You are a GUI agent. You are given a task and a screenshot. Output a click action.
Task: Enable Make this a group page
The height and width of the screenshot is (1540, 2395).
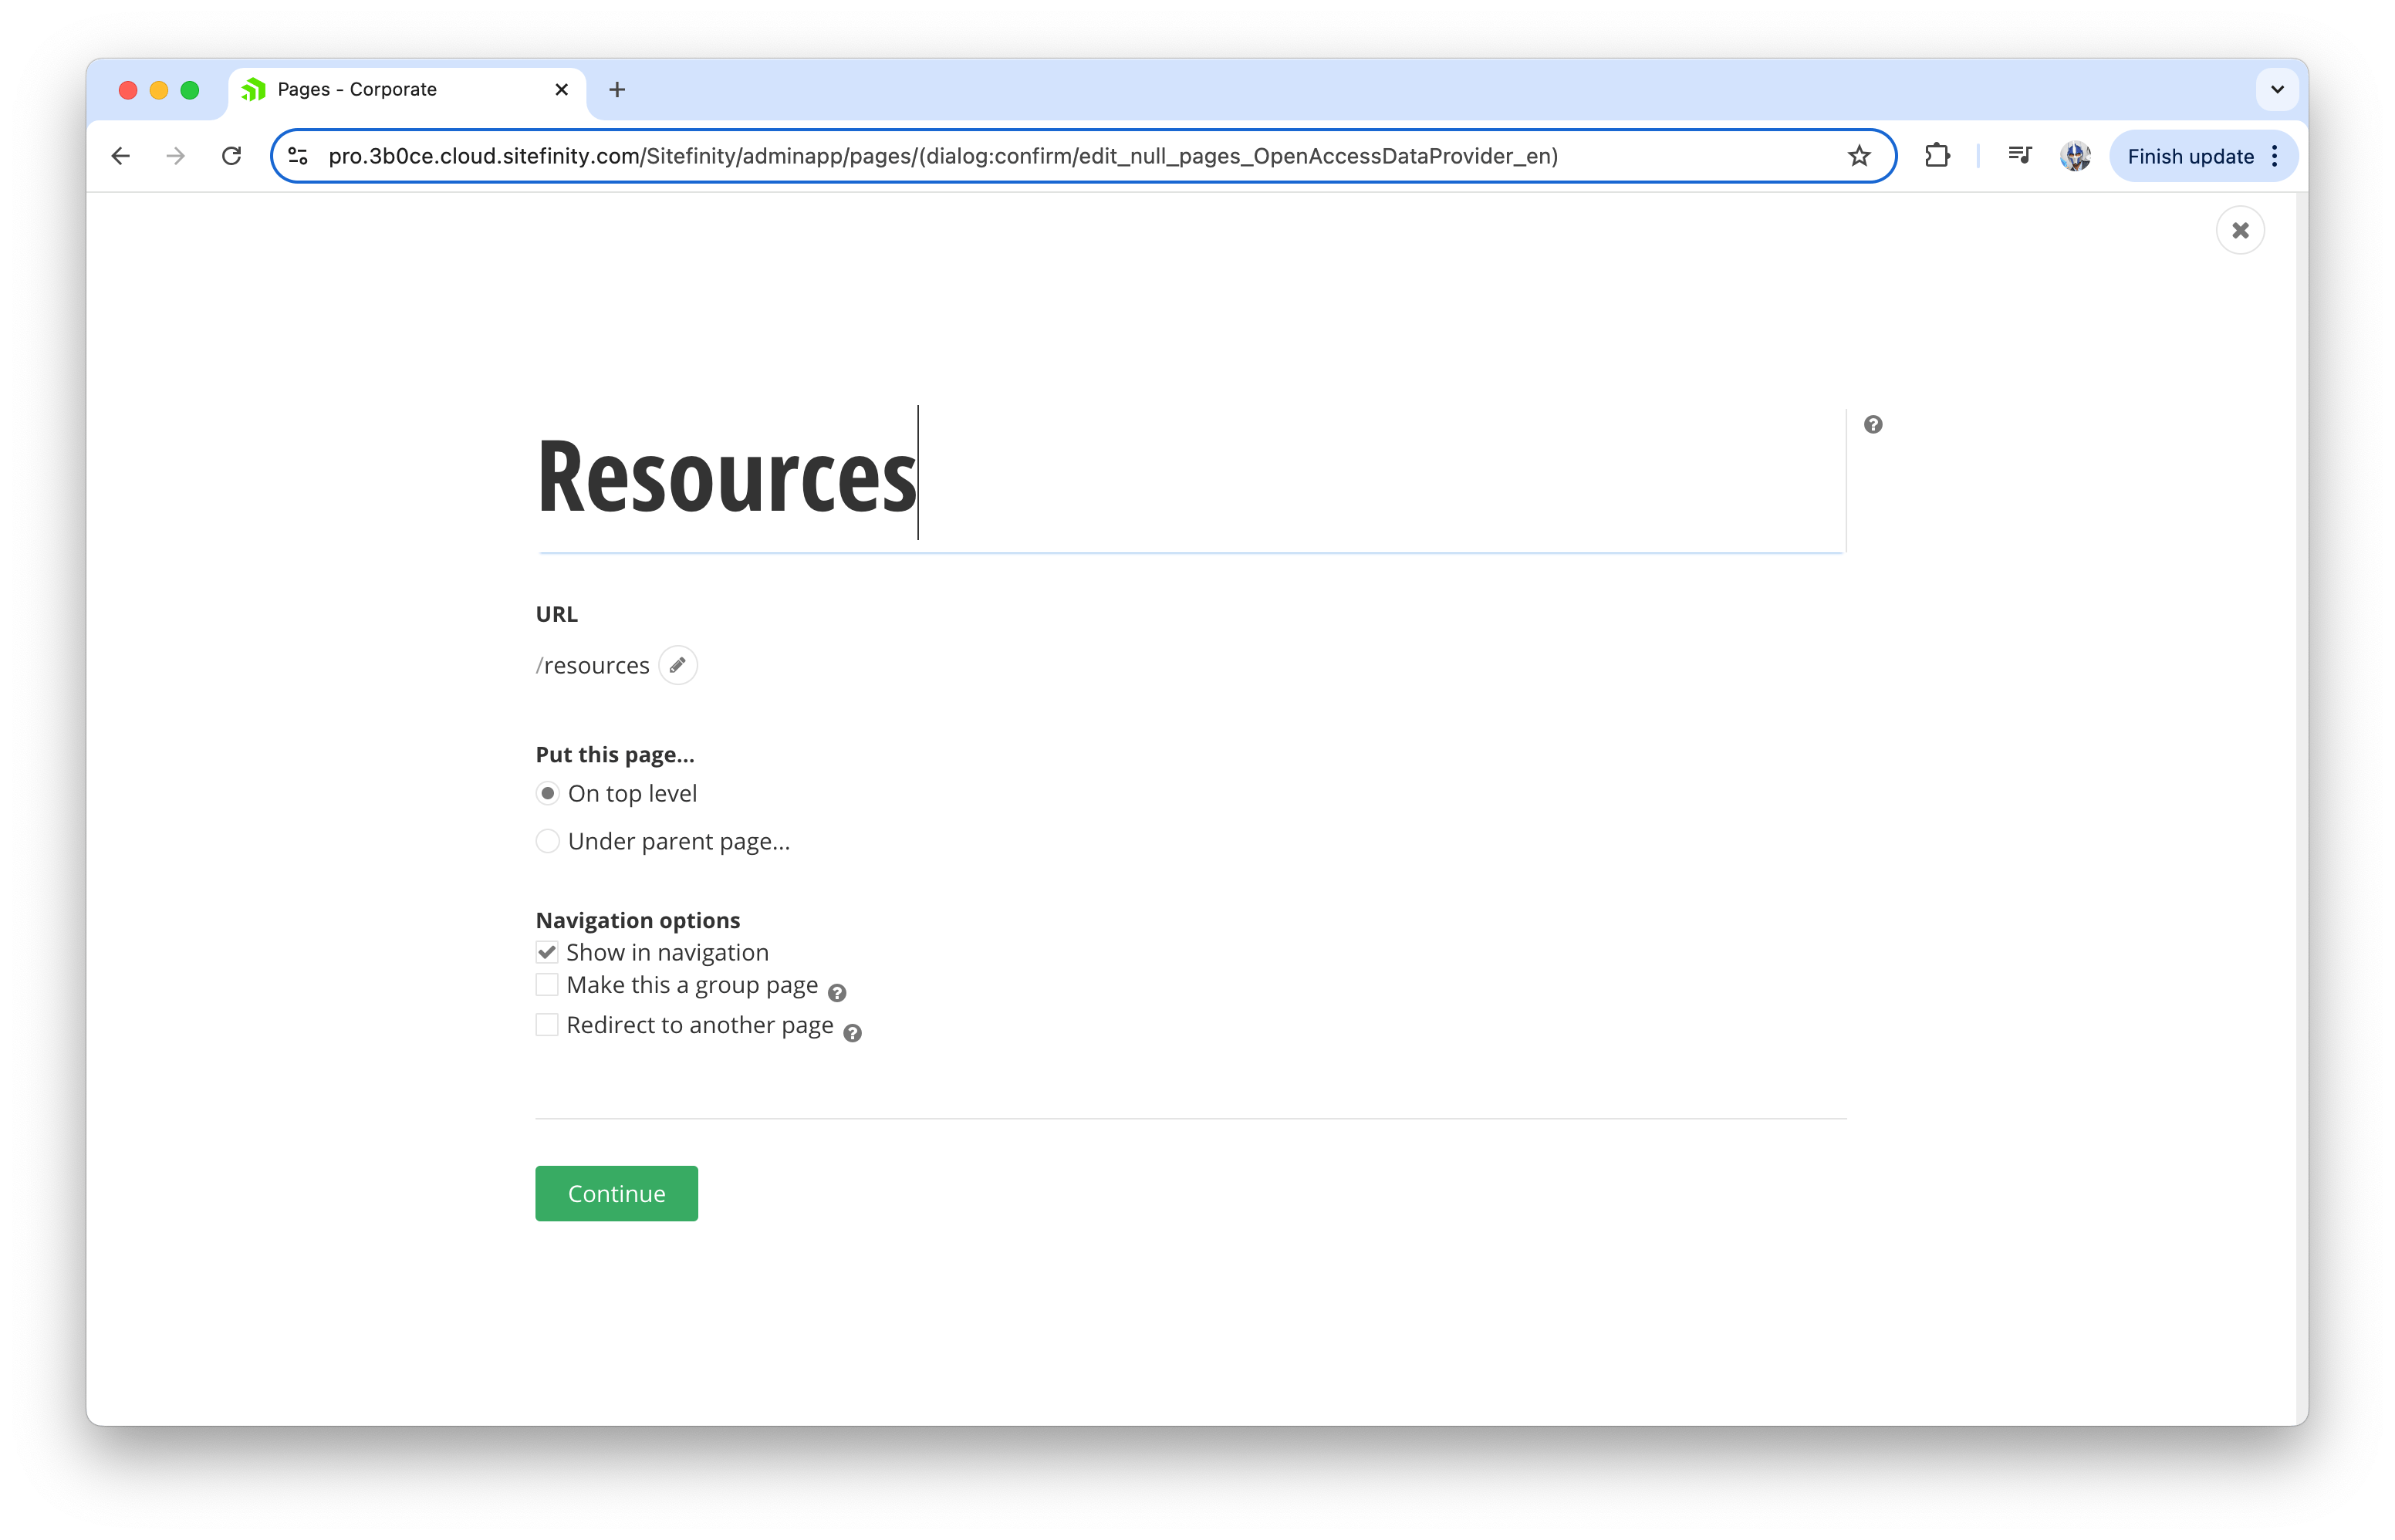(x=547, y=985)
